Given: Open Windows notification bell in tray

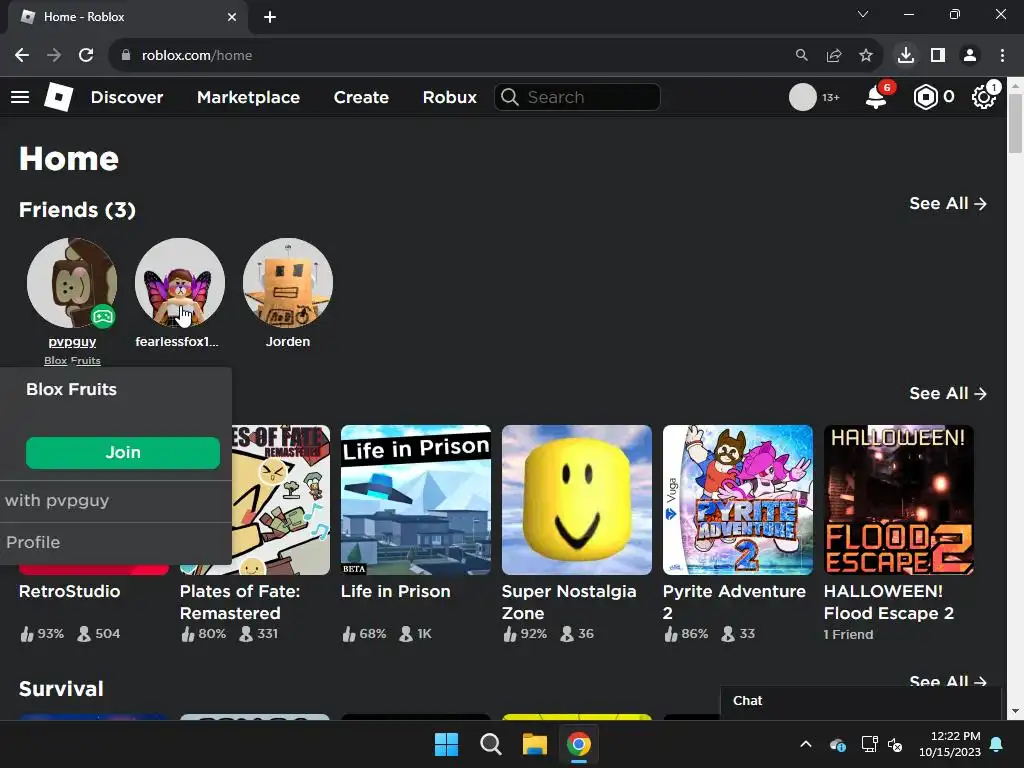Looking at the screenshot, I should 997,744.
